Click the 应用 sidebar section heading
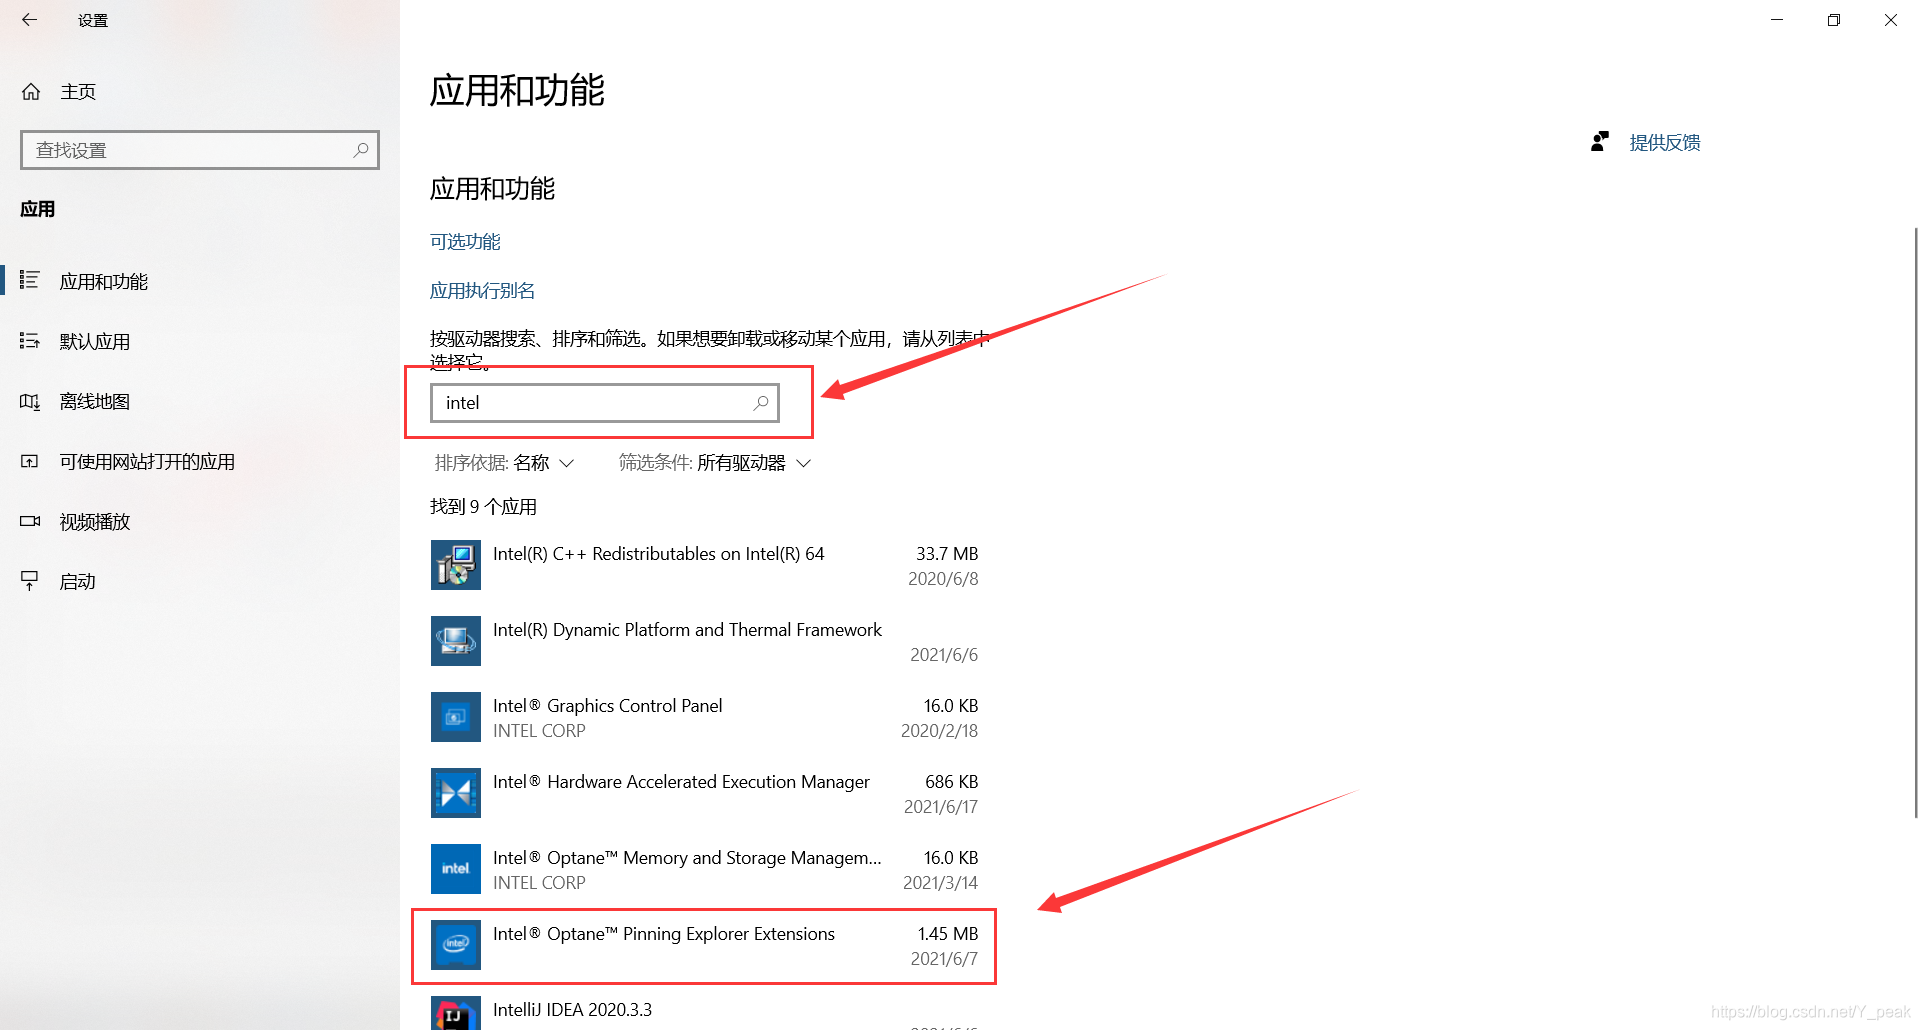 pyautogui.click(x=38, y=209)
